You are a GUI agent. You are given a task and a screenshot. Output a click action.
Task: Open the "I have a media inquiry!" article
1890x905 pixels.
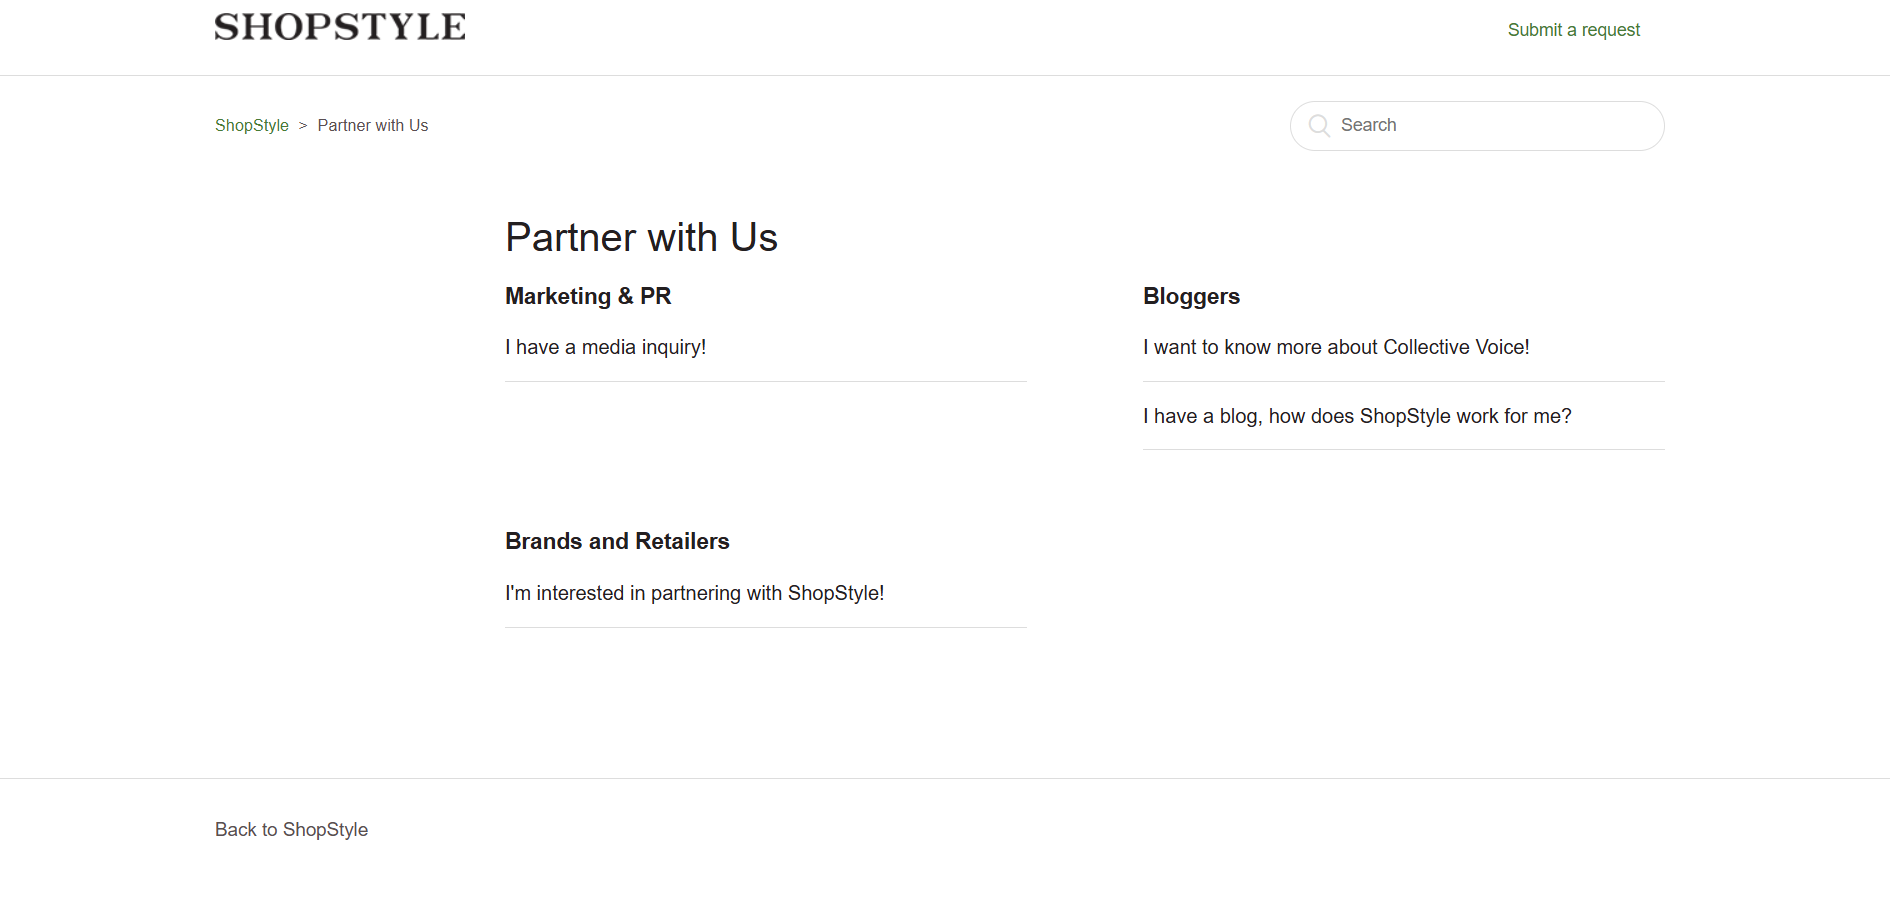tap(605, 347)
